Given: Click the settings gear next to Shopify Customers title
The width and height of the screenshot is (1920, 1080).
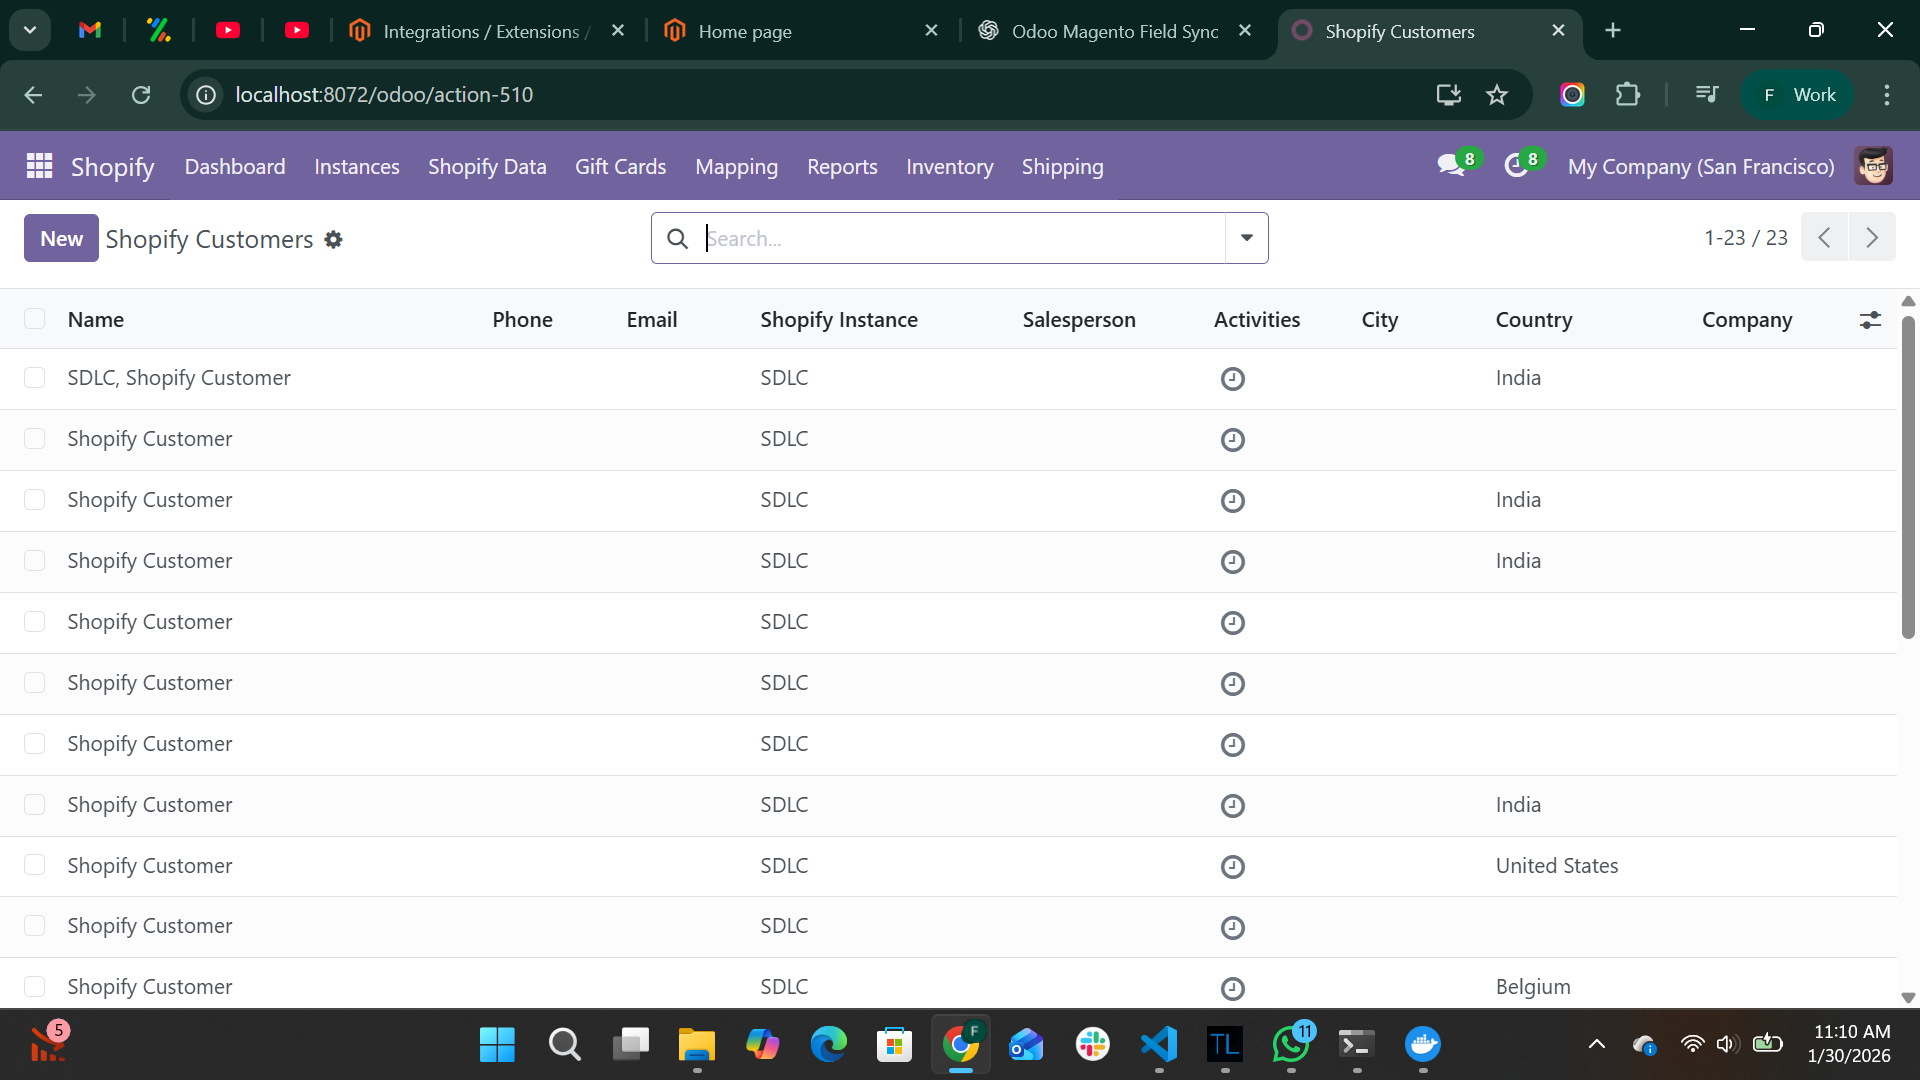Looking at the screenshot, I should click(334, 240).
